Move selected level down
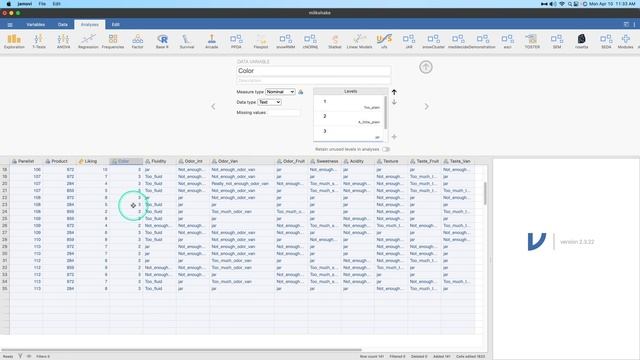 (x=394, y=102)
